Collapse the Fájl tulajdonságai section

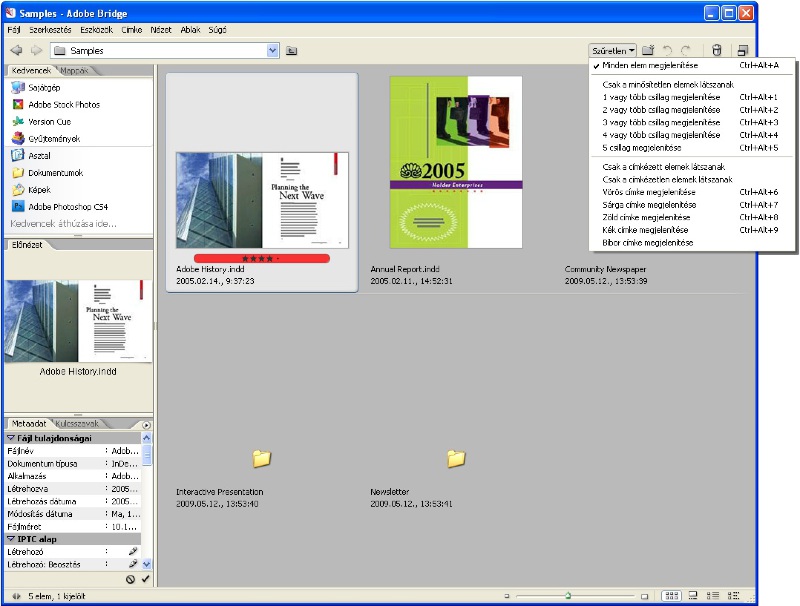click(x=11, y=438)
